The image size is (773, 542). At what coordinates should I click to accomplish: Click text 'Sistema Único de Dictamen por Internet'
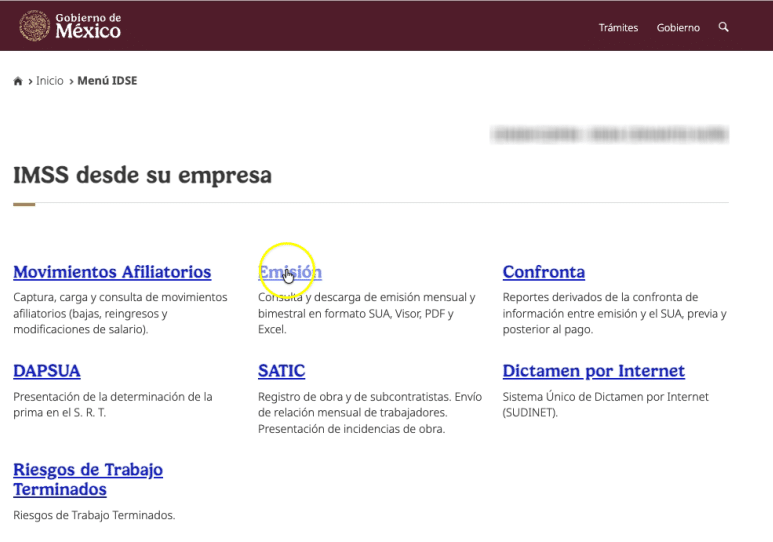pos(606,404)
